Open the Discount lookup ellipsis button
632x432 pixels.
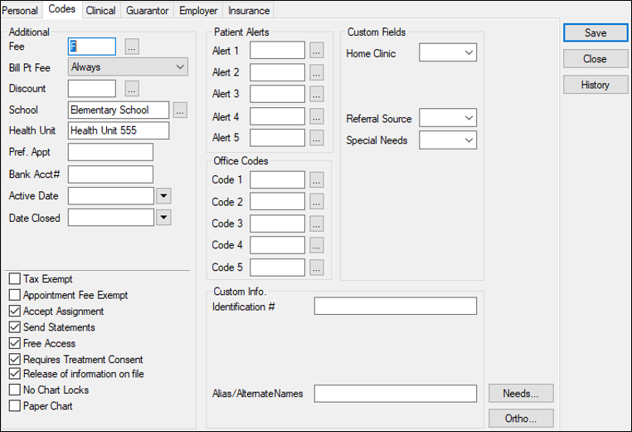tap(131, 89)
